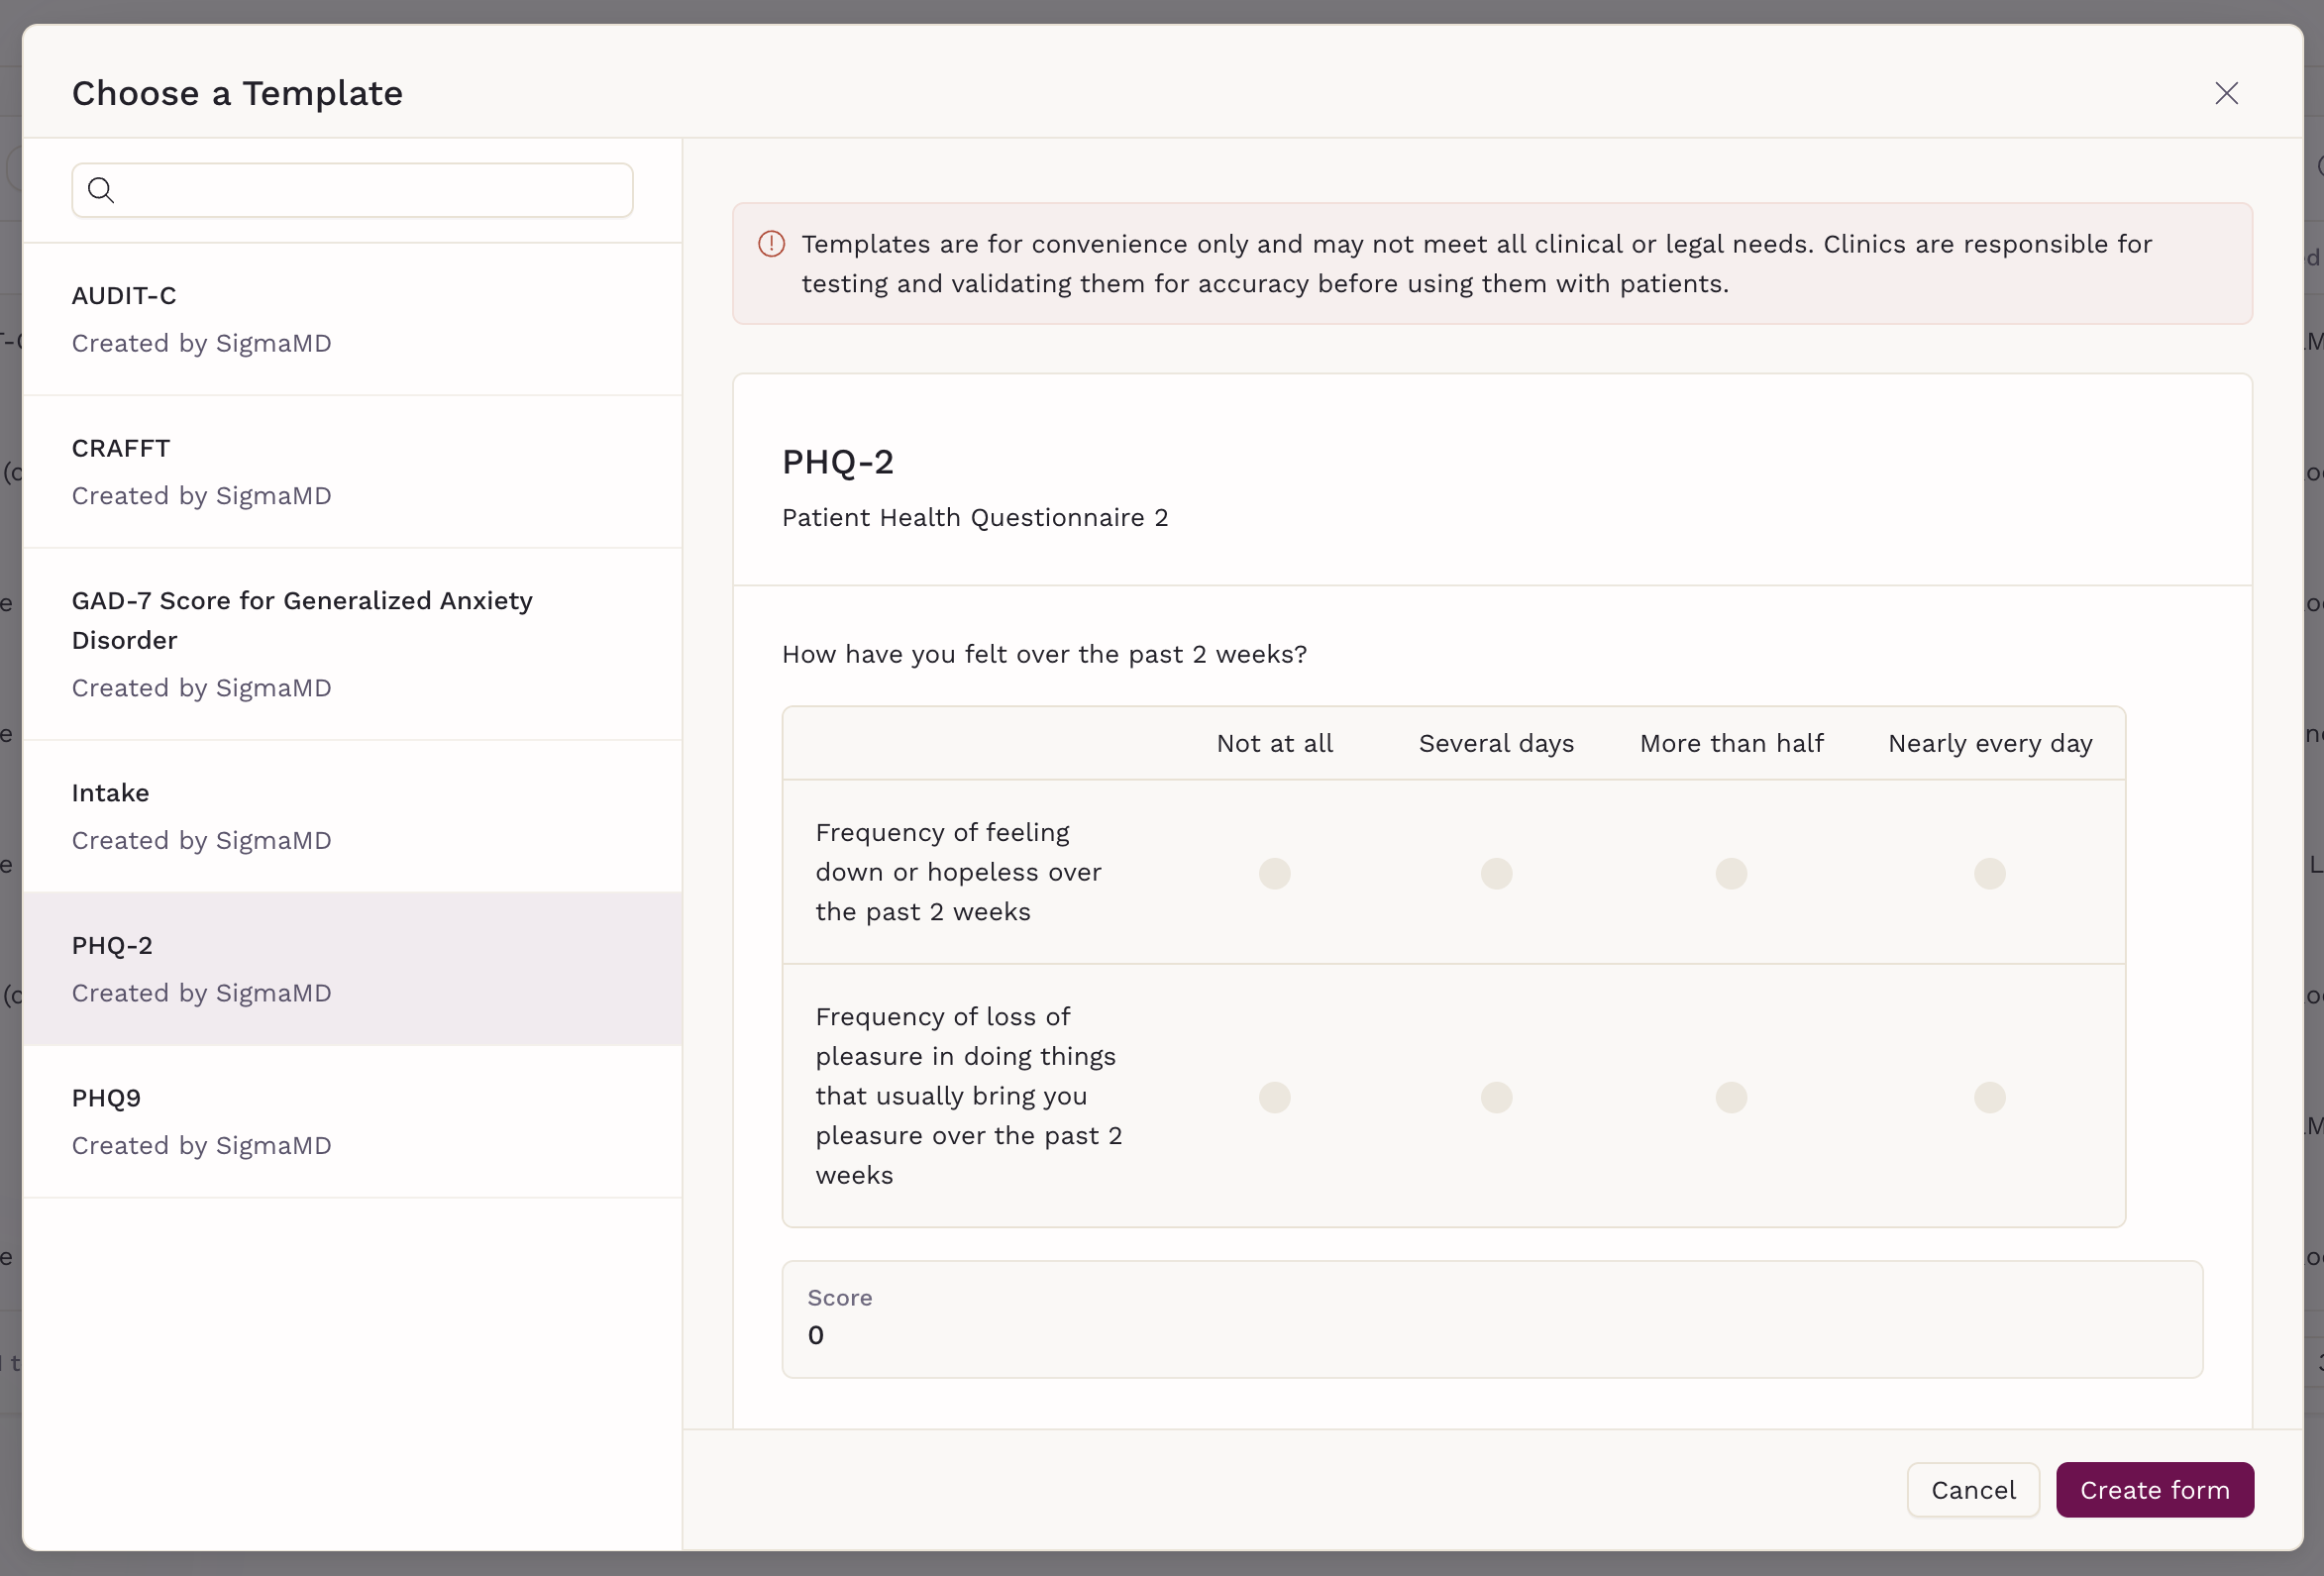Screen dimensions: 2324x1576
Task: Choose 'Not at all' for loss of pleasure
Action: click(1274, 1097)
